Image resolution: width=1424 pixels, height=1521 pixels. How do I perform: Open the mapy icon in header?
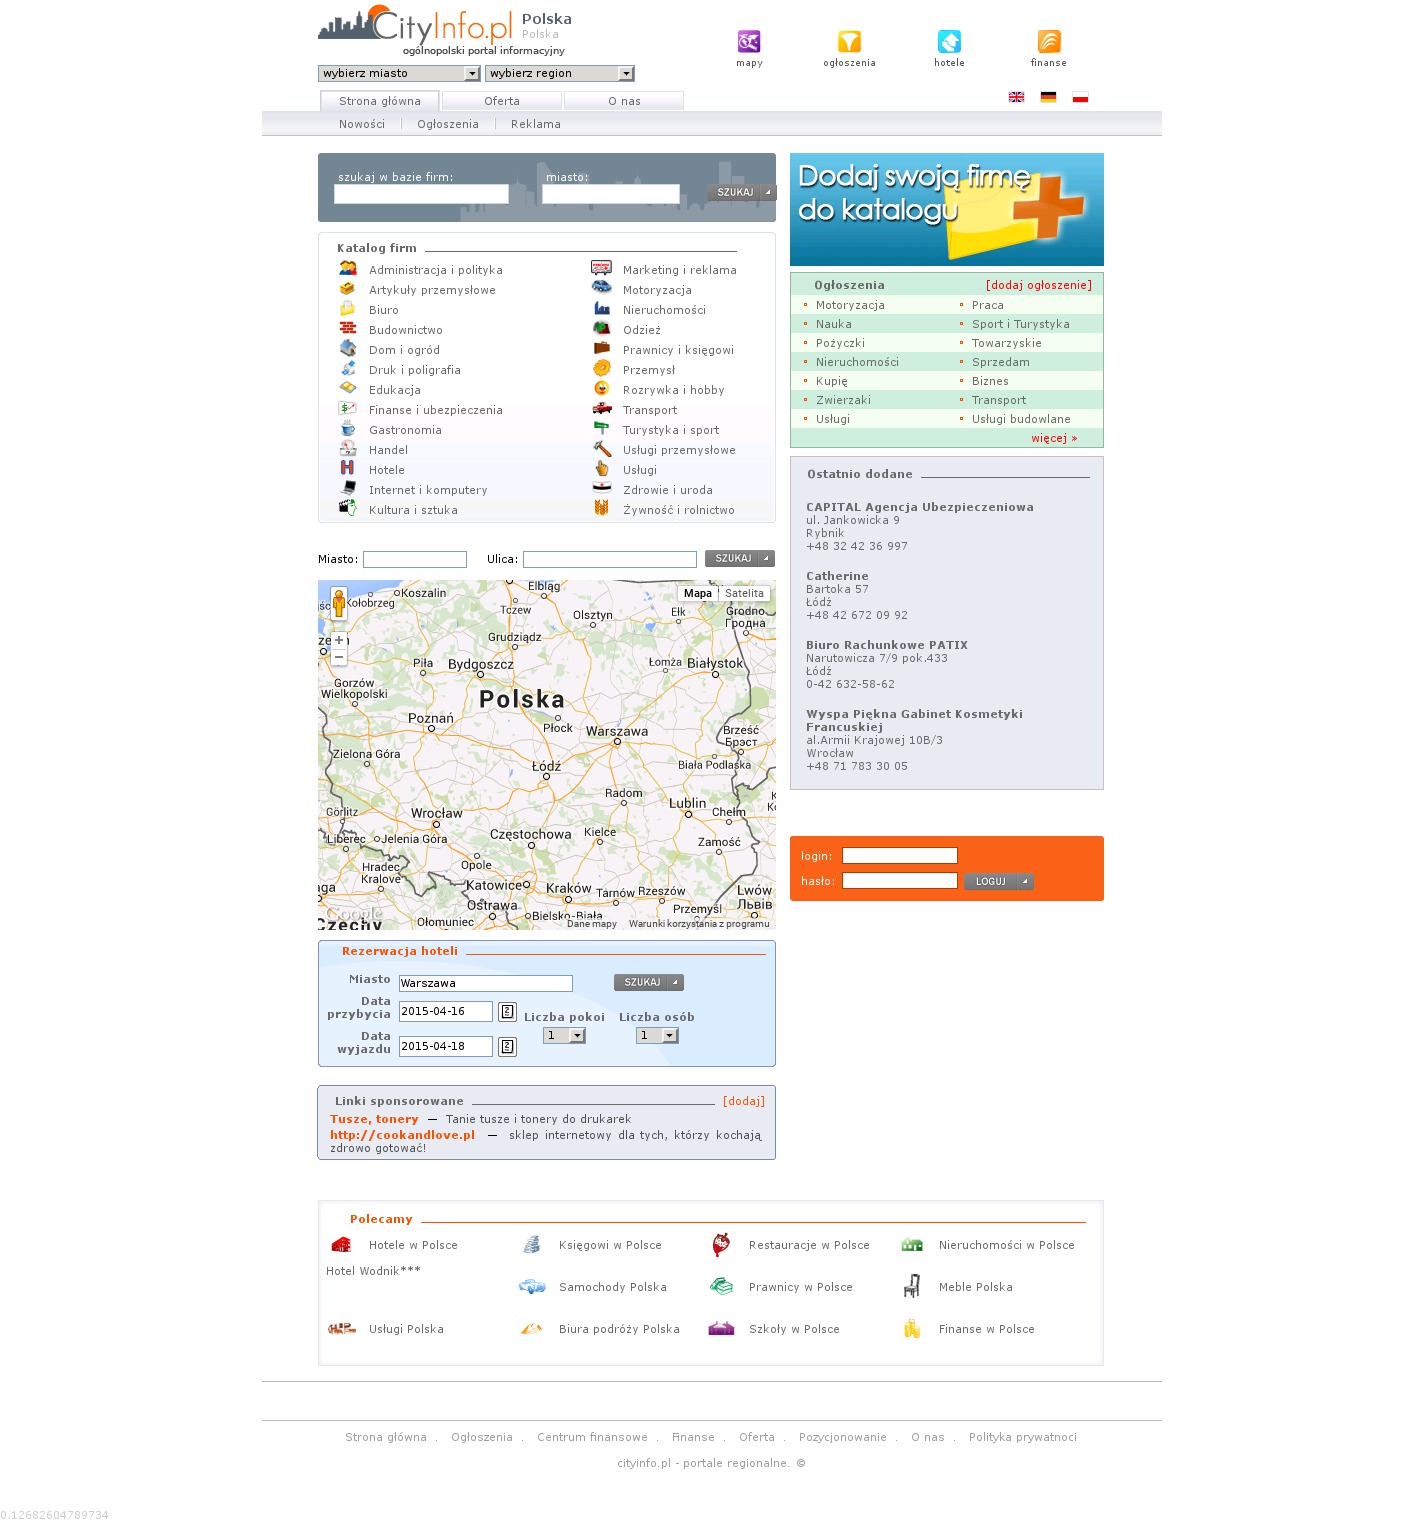tap(749, 41)
